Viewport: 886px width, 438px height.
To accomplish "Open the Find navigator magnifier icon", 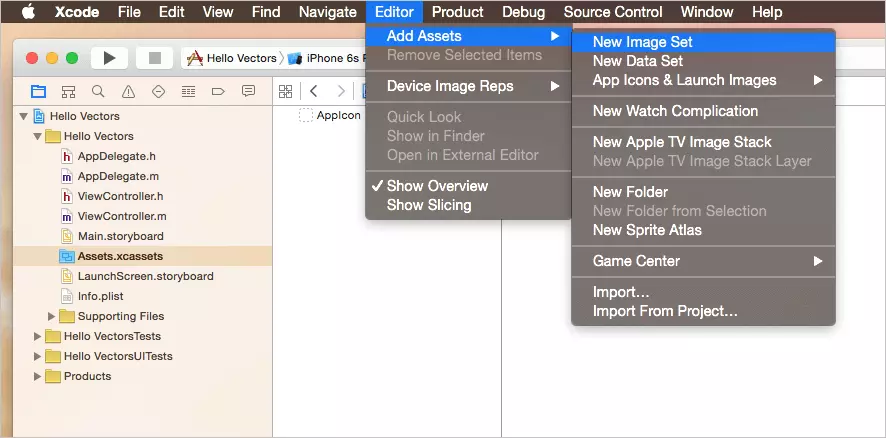I will 98,92.
